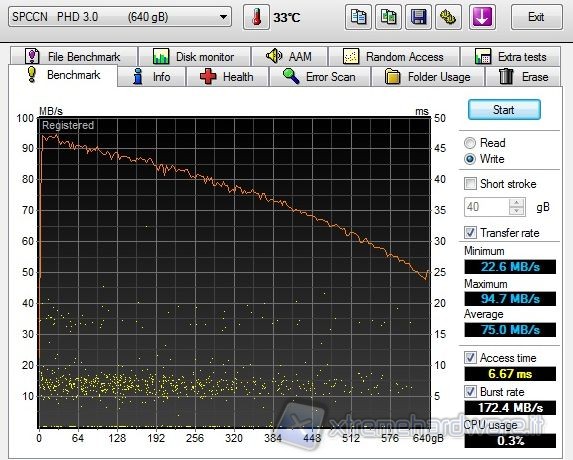Click the purple down-arrow minimize-to-tray icon
Viewport: 573px width, 460px height.
pos(482,17)
